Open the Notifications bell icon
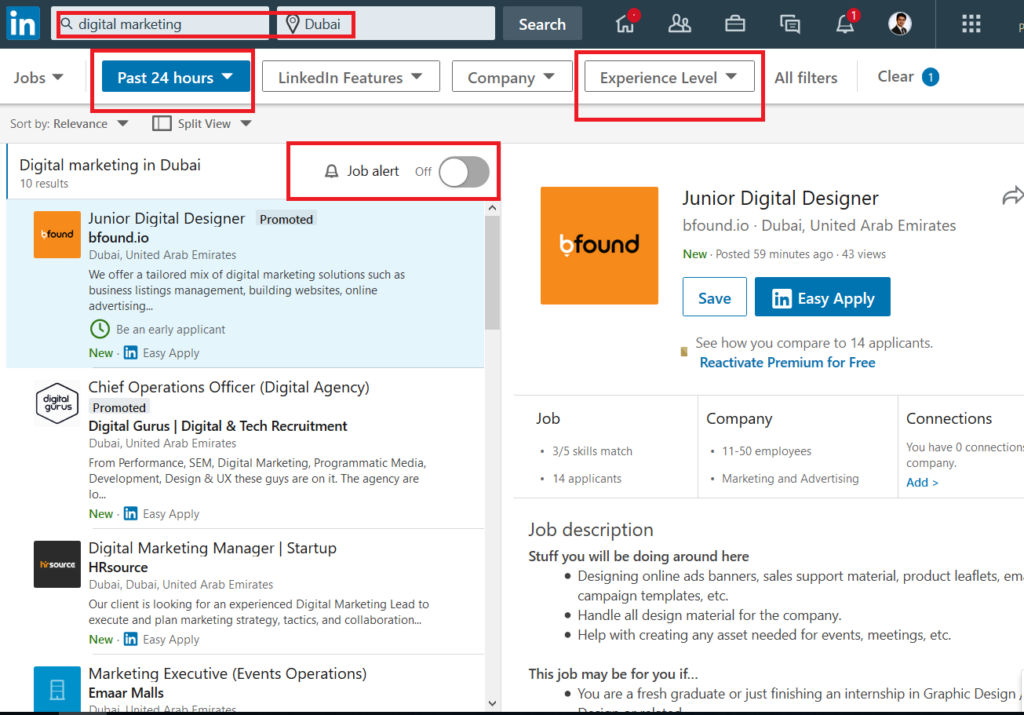This screenshot has width=1024, height=715. click(x=845, y=24)
